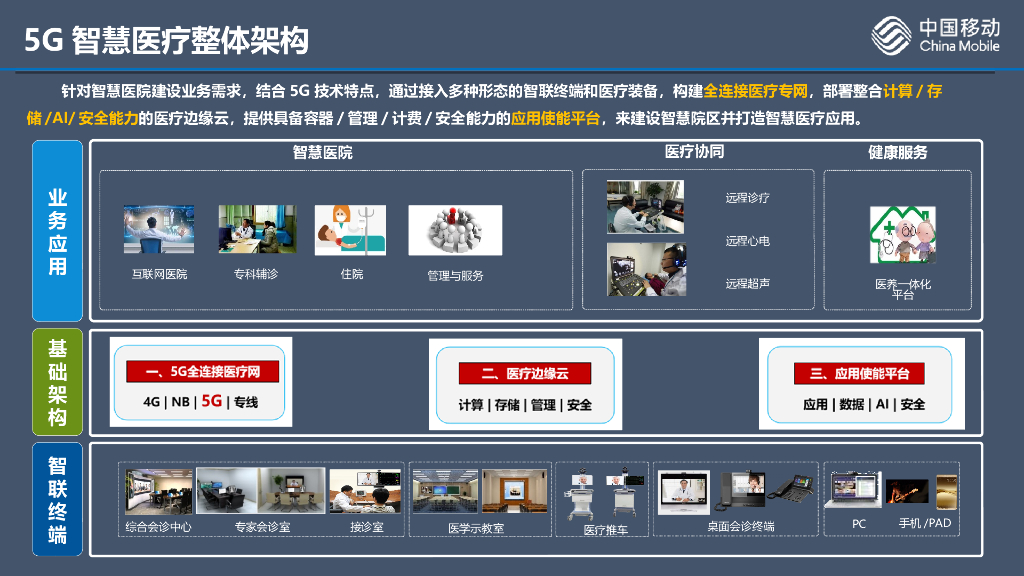1024x576 pixels.
Task: Click the 医养一体化平台 house icon
Action: pos(903,235)
